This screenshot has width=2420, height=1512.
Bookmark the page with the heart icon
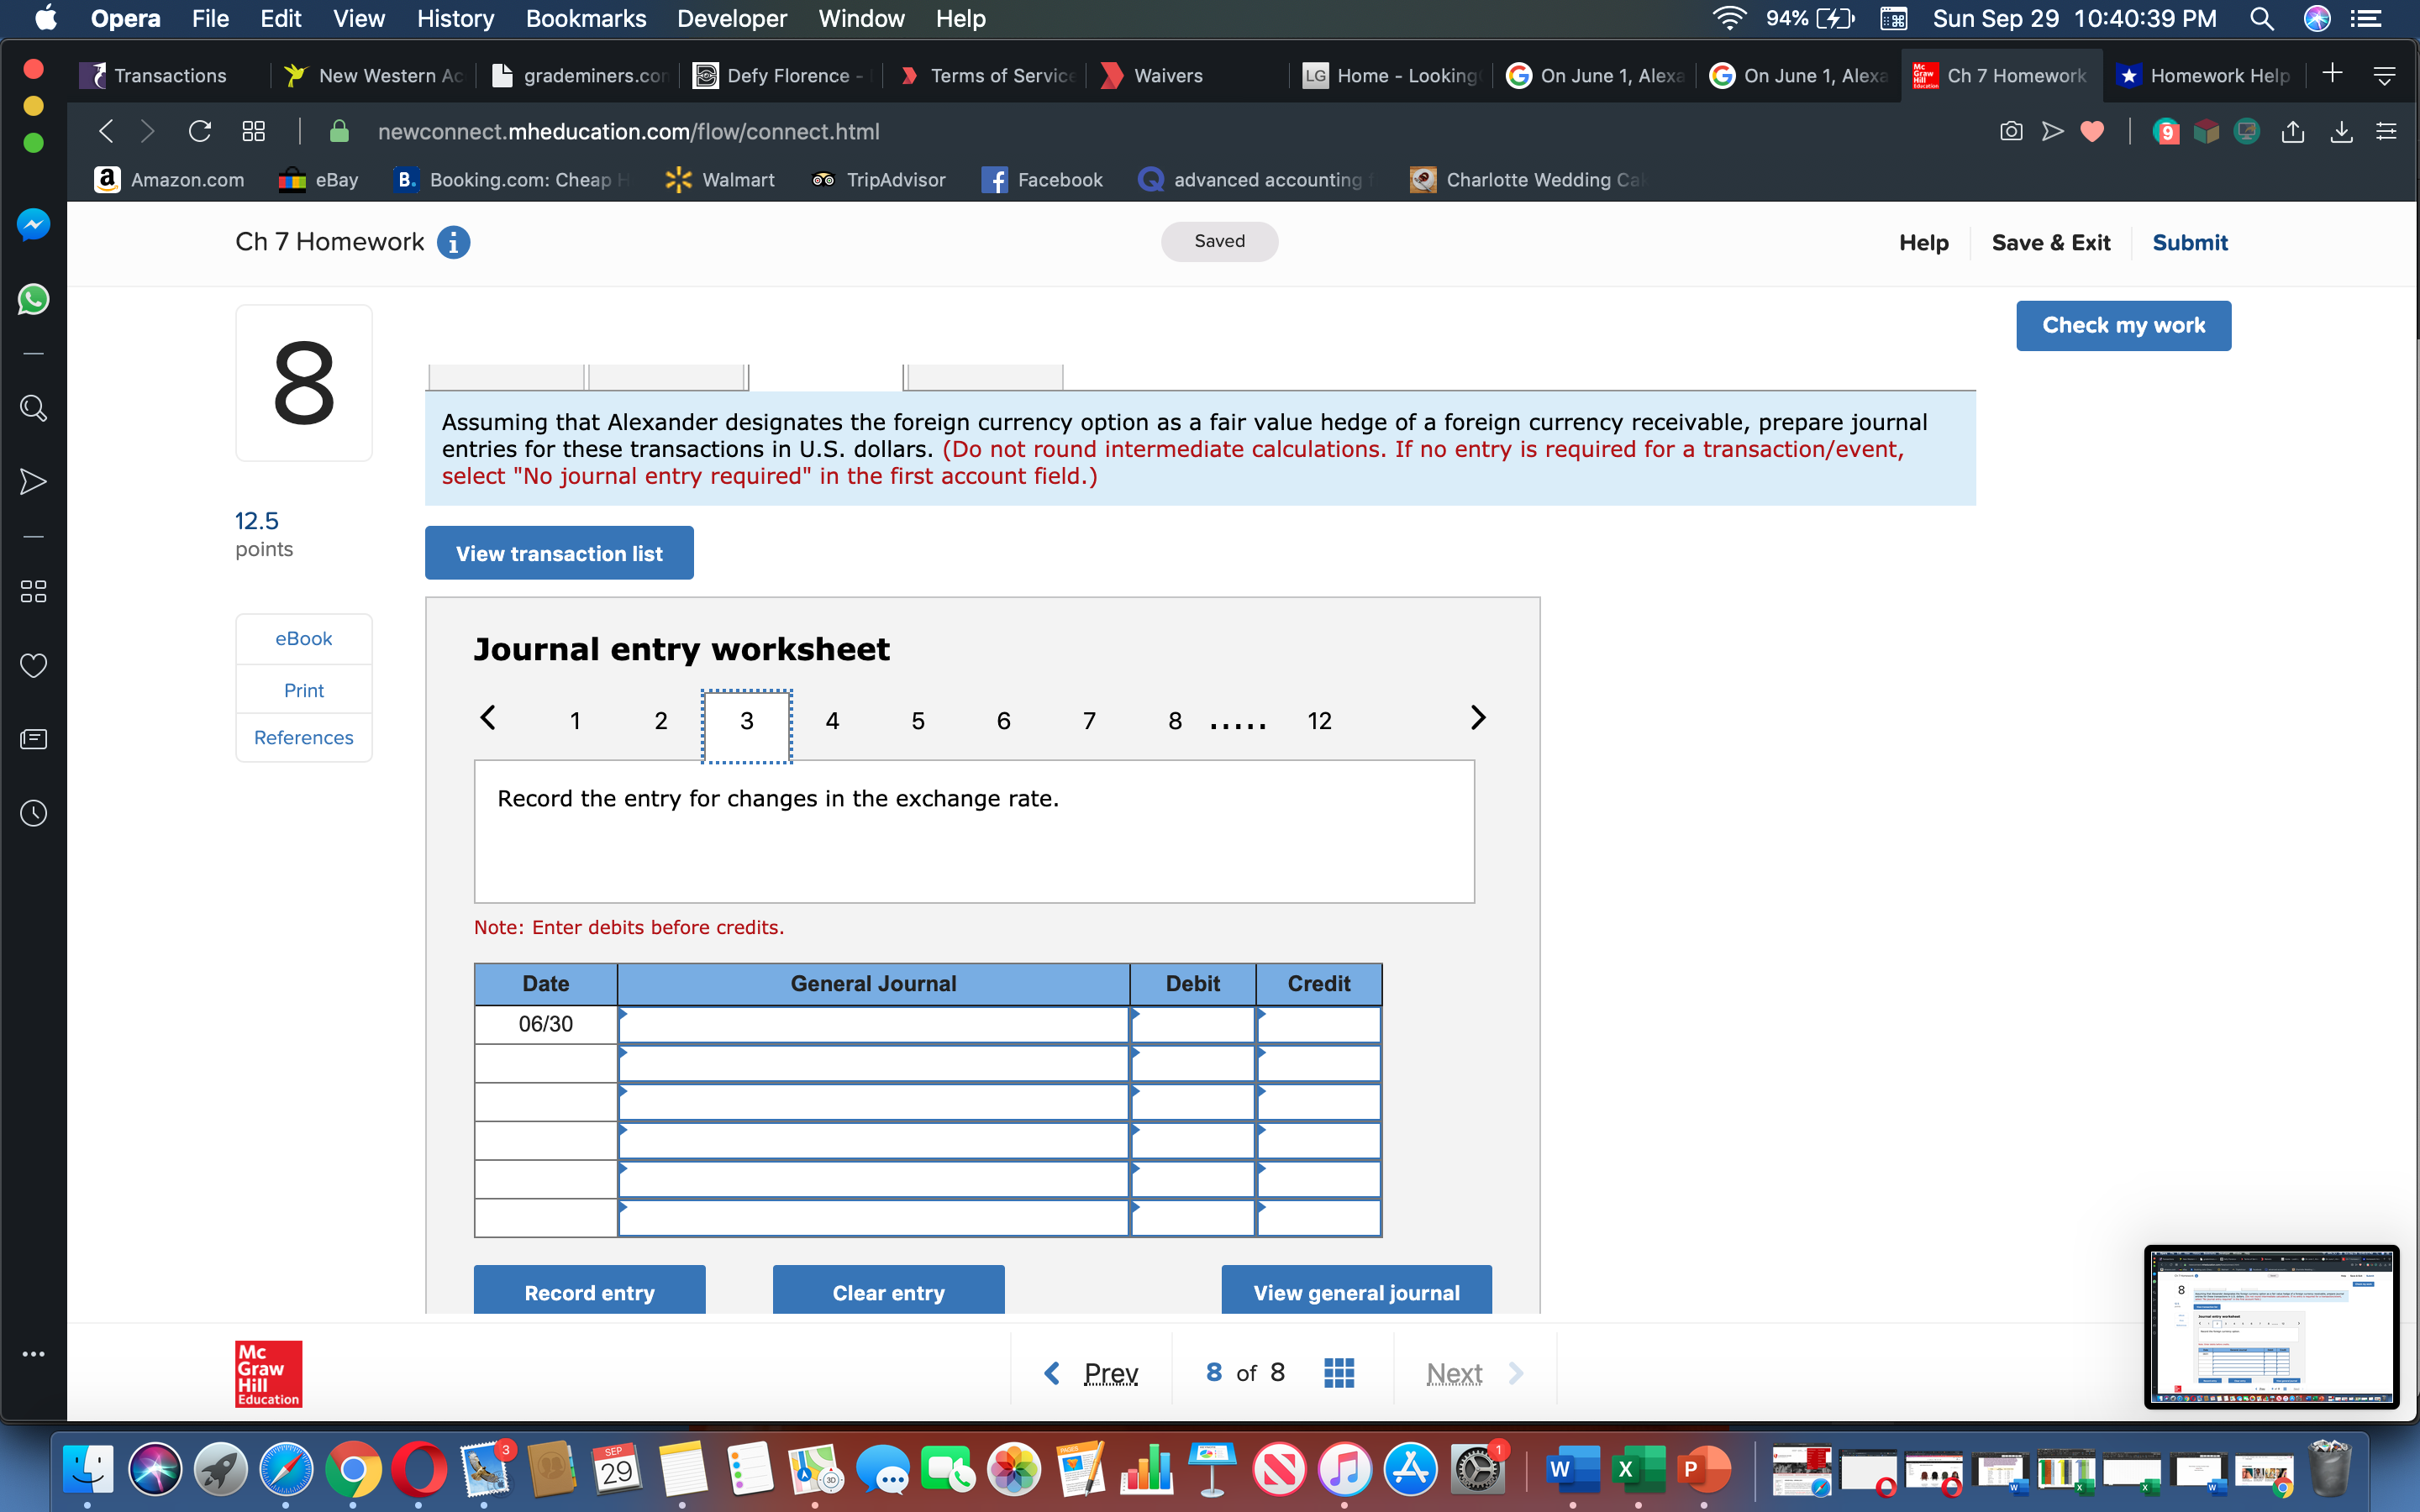[x=2093, y=131]
